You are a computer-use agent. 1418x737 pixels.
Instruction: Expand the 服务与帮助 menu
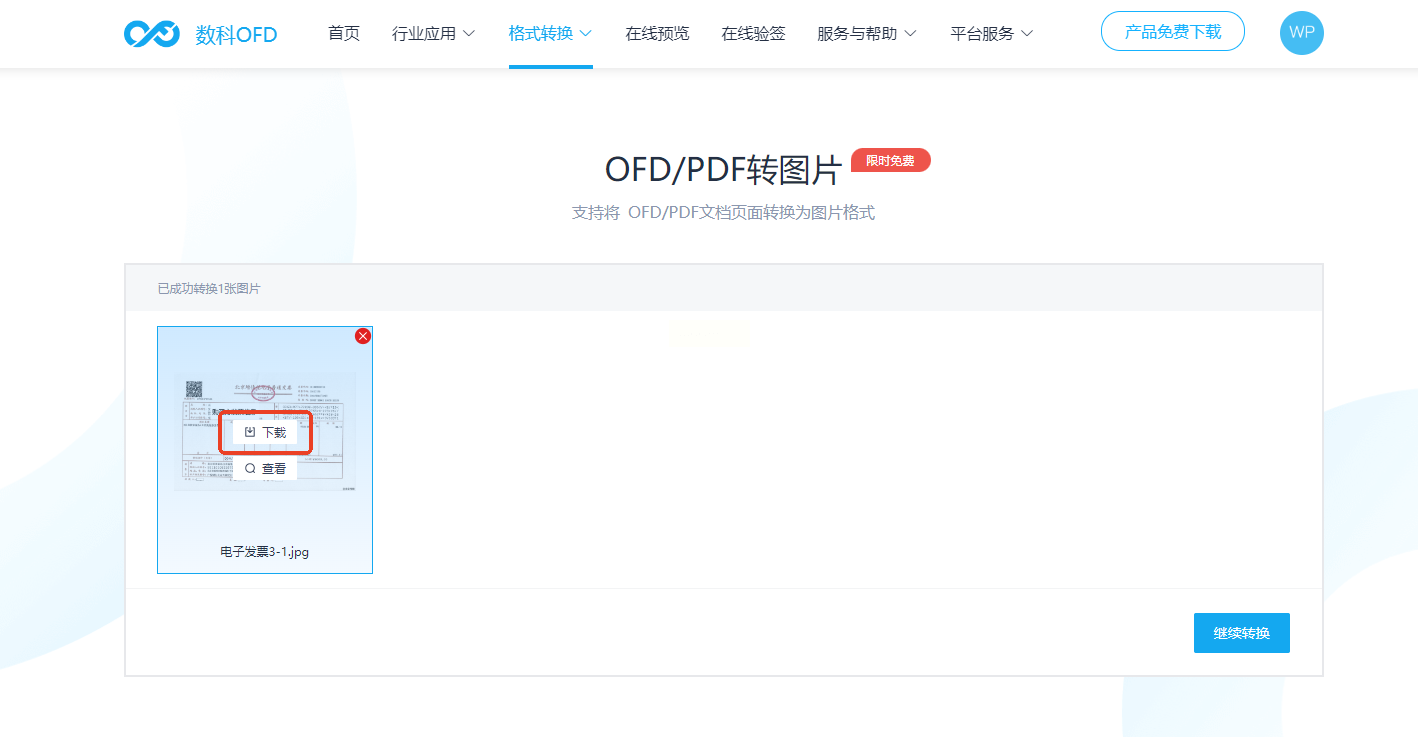867,33
